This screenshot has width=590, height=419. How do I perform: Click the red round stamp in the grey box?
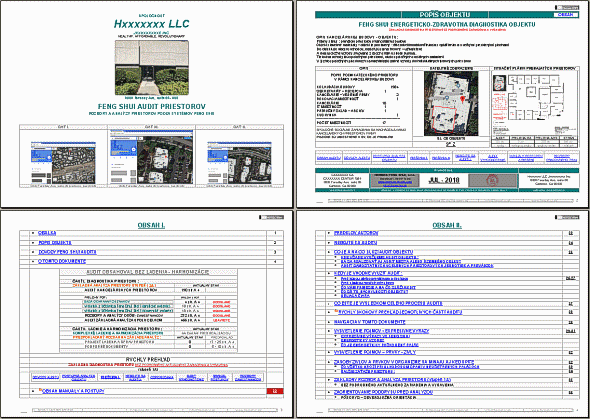tap(493, 181)
